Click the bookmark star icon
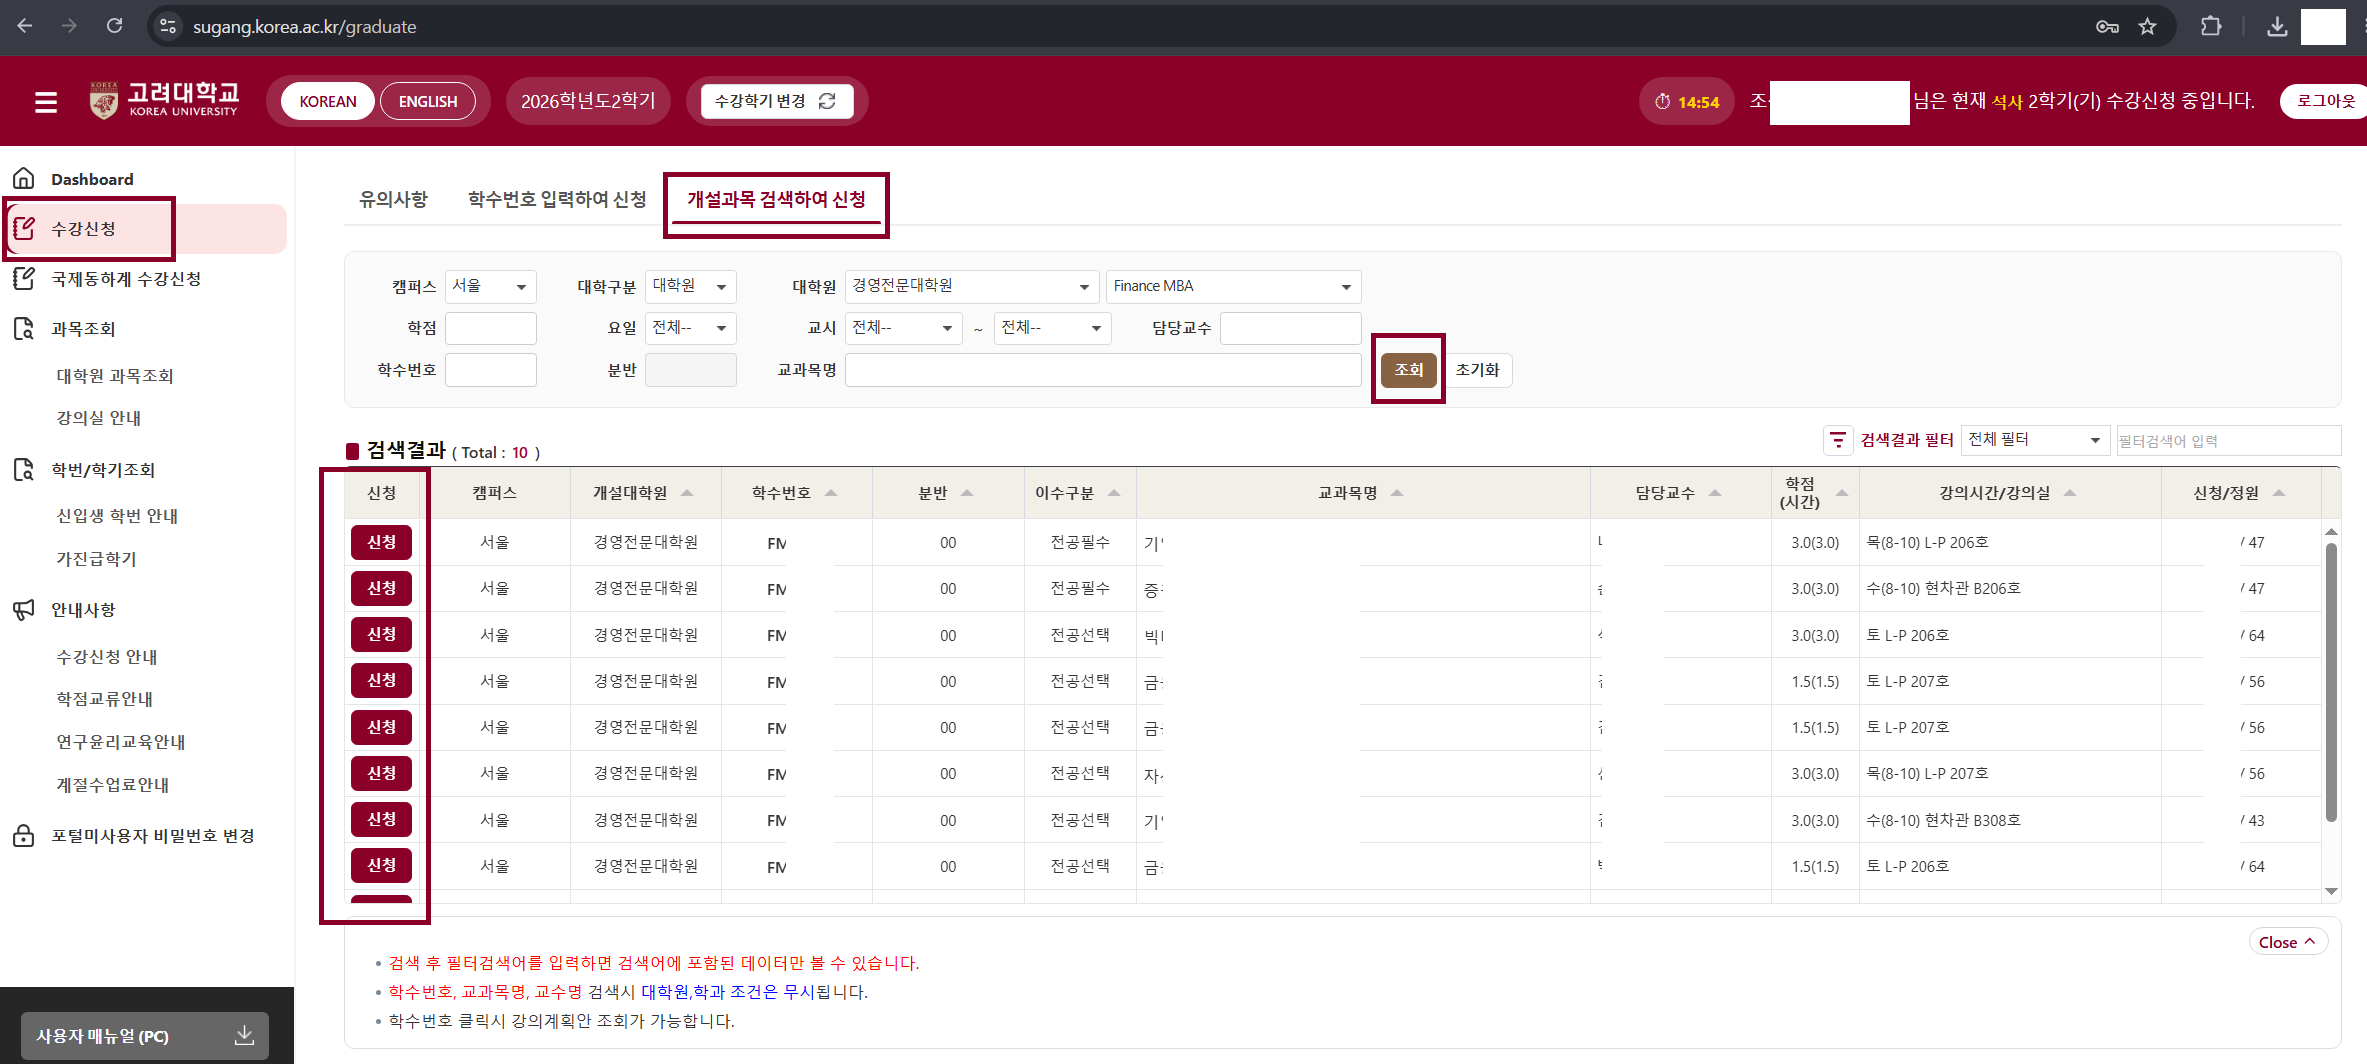The width and height of the screenshot is (2367, 1064). [2147, 27]
